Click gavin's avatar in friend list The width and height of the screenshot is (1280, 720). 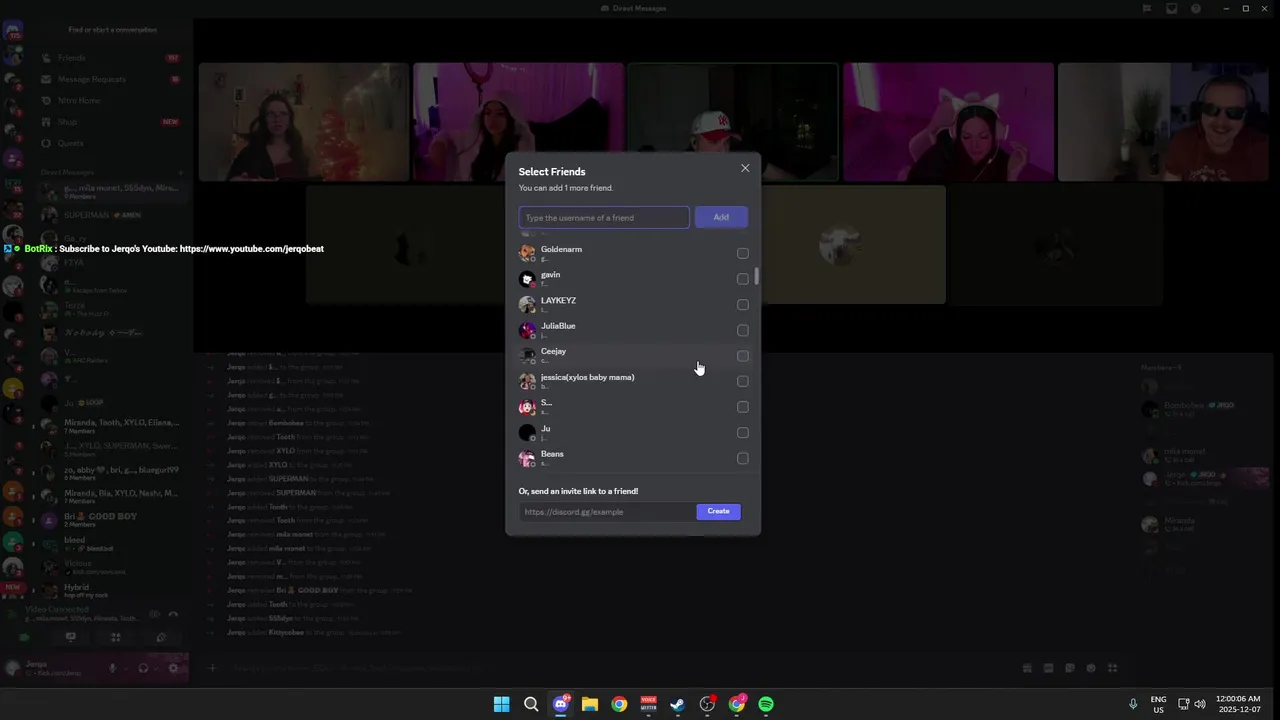pos(527,279)
